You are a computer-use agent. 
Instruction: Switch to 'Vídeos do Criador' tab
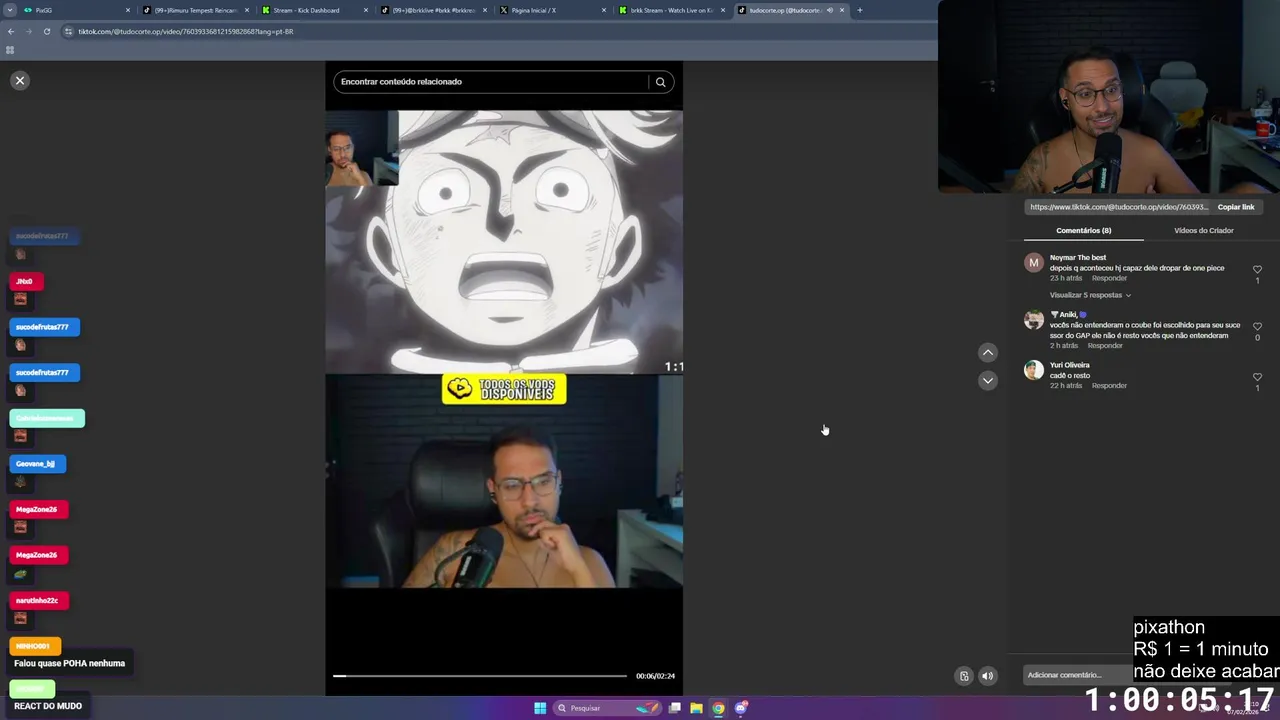pos(1203,230)
